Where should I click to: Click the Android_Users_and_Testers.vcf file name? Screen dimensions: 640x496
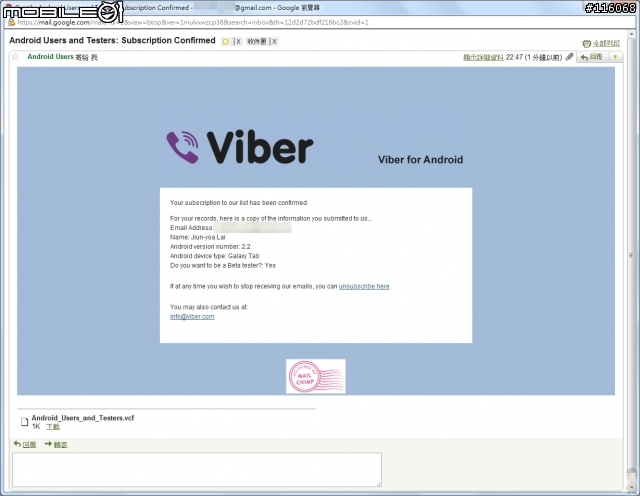pyautogui.click(x=83, y=418)
